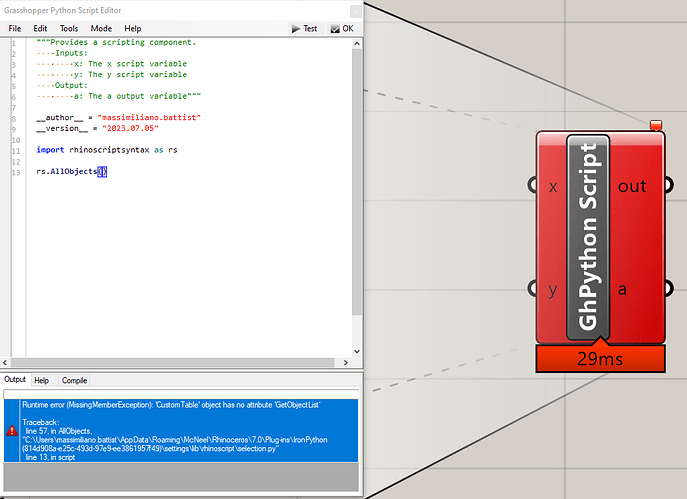The image size is (687, 499).
Task: Click the vertical scrollbar up arrow in editor
Action: pyautogui.click(x=357, y=43)
